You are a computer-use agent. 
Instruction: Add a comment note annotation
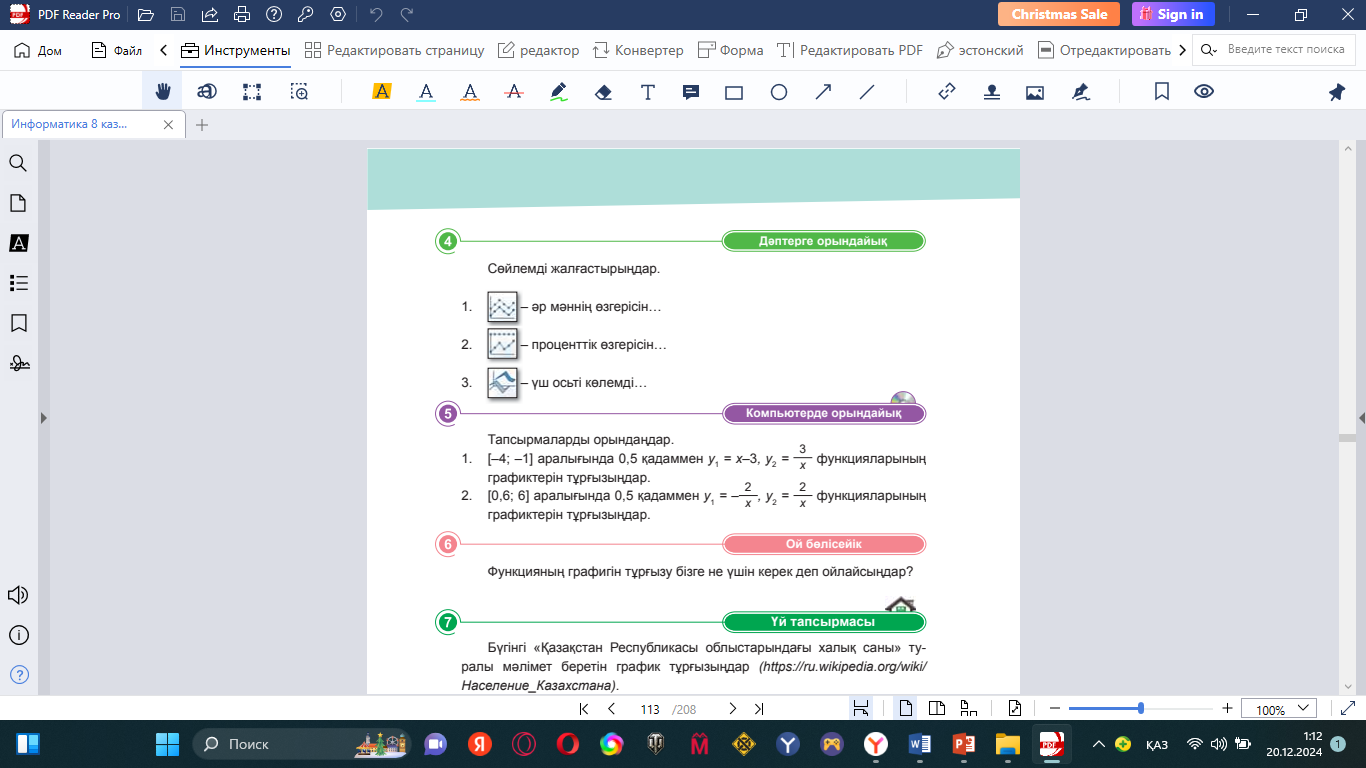(691, 92)
